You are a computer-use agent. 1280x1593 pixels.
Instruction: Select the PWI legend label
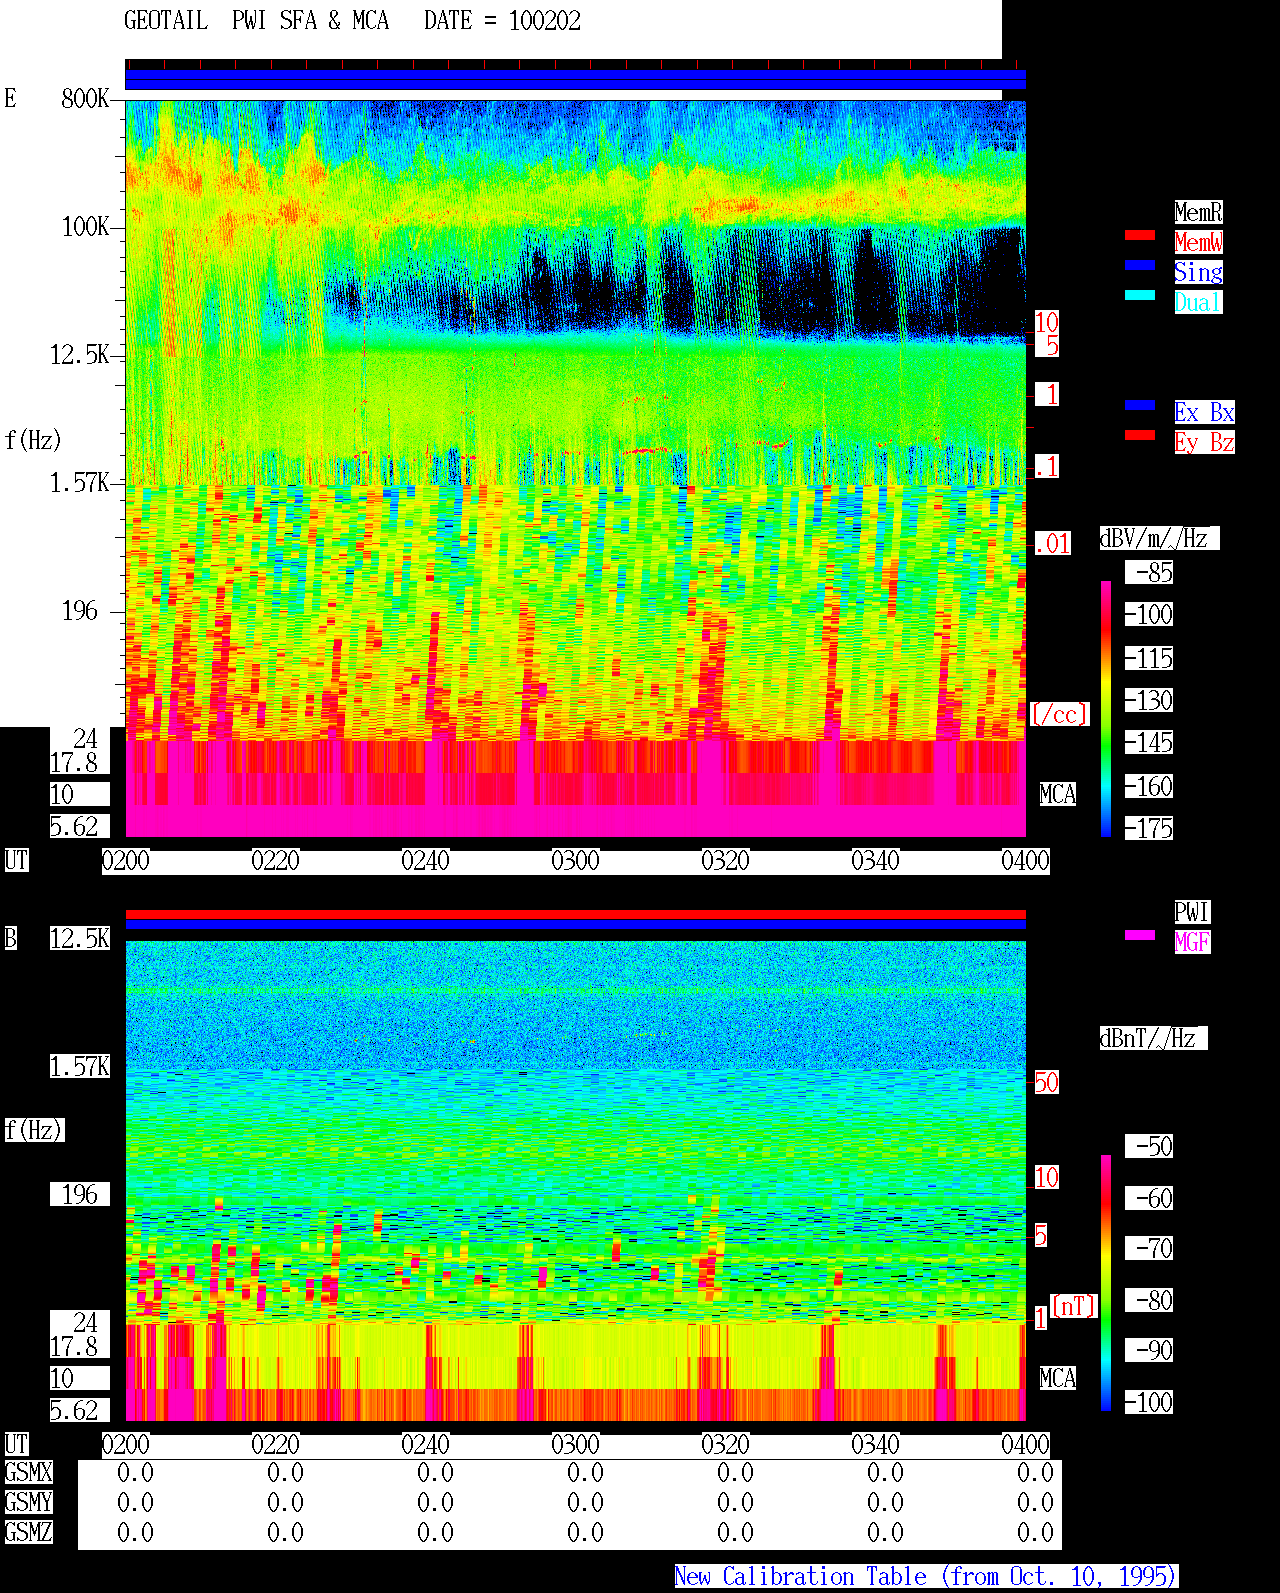pyautogui.click(x=1192, y=912)
